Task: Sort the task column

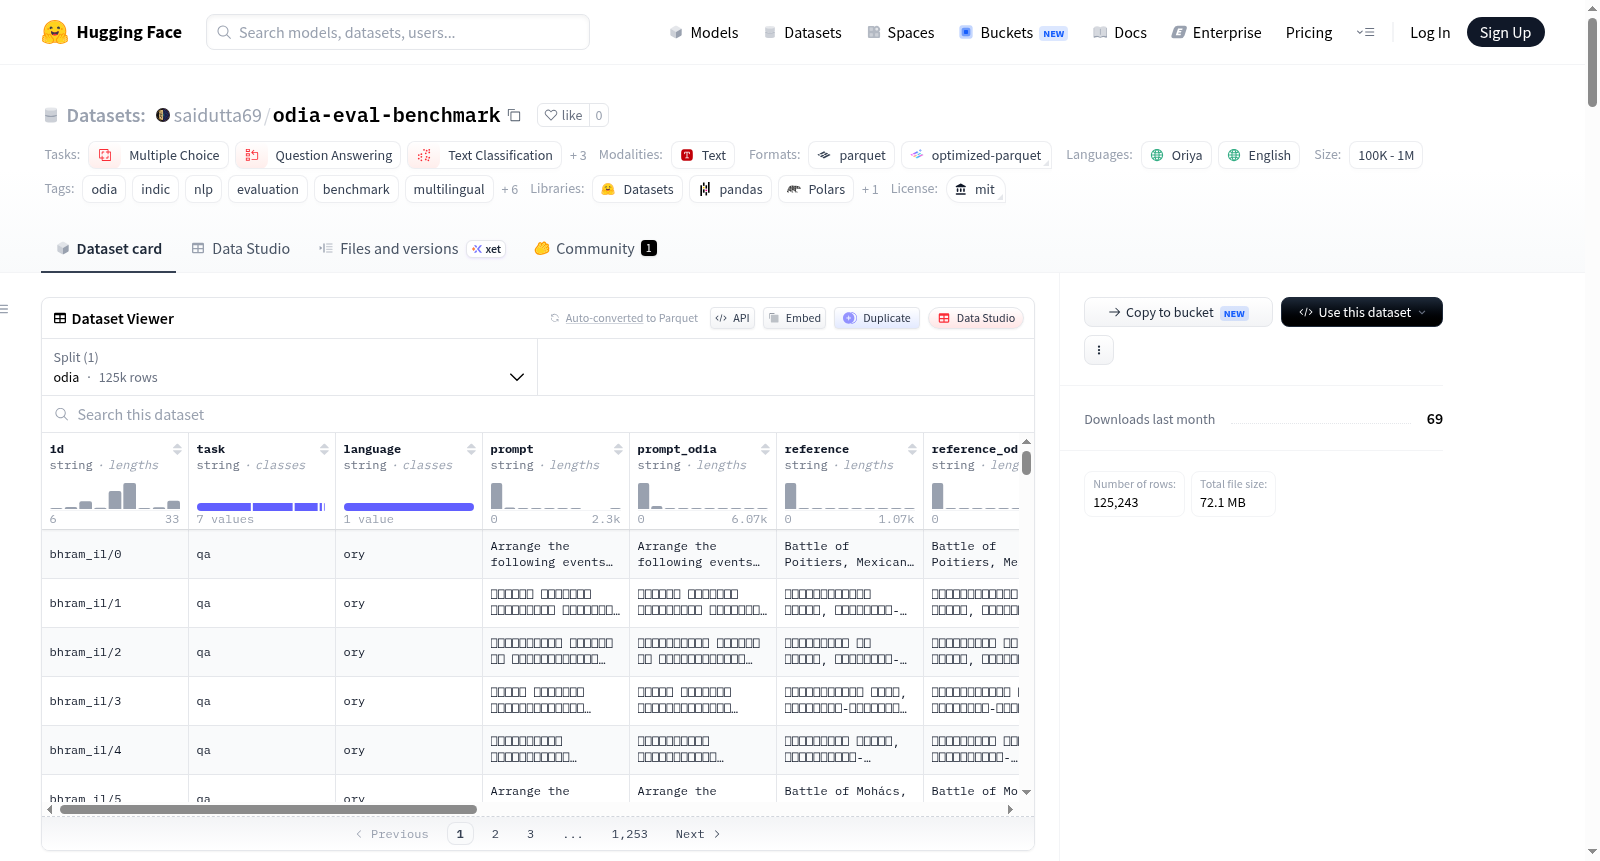Action: (324, 449)
